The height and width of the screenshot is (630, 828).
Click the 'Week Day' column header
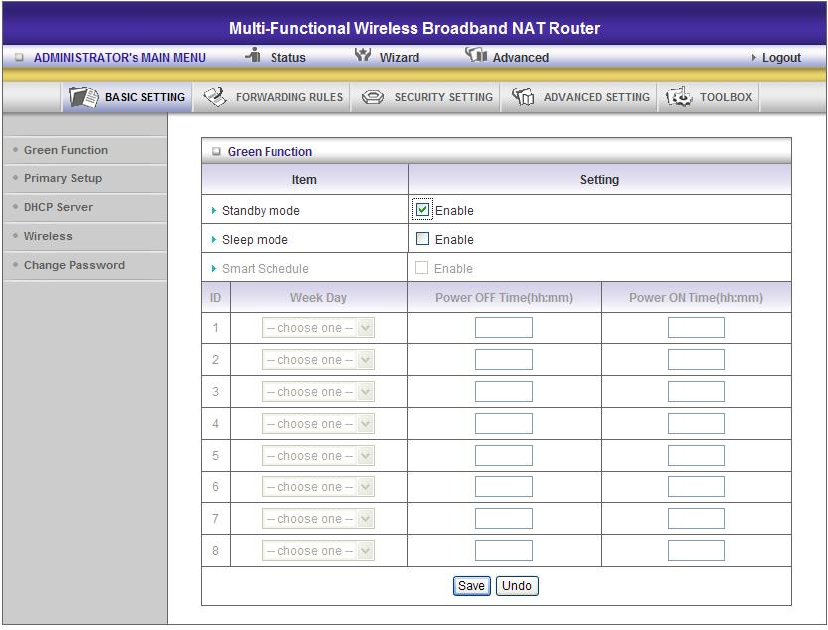pyautogui.click(x=318, y=298)
